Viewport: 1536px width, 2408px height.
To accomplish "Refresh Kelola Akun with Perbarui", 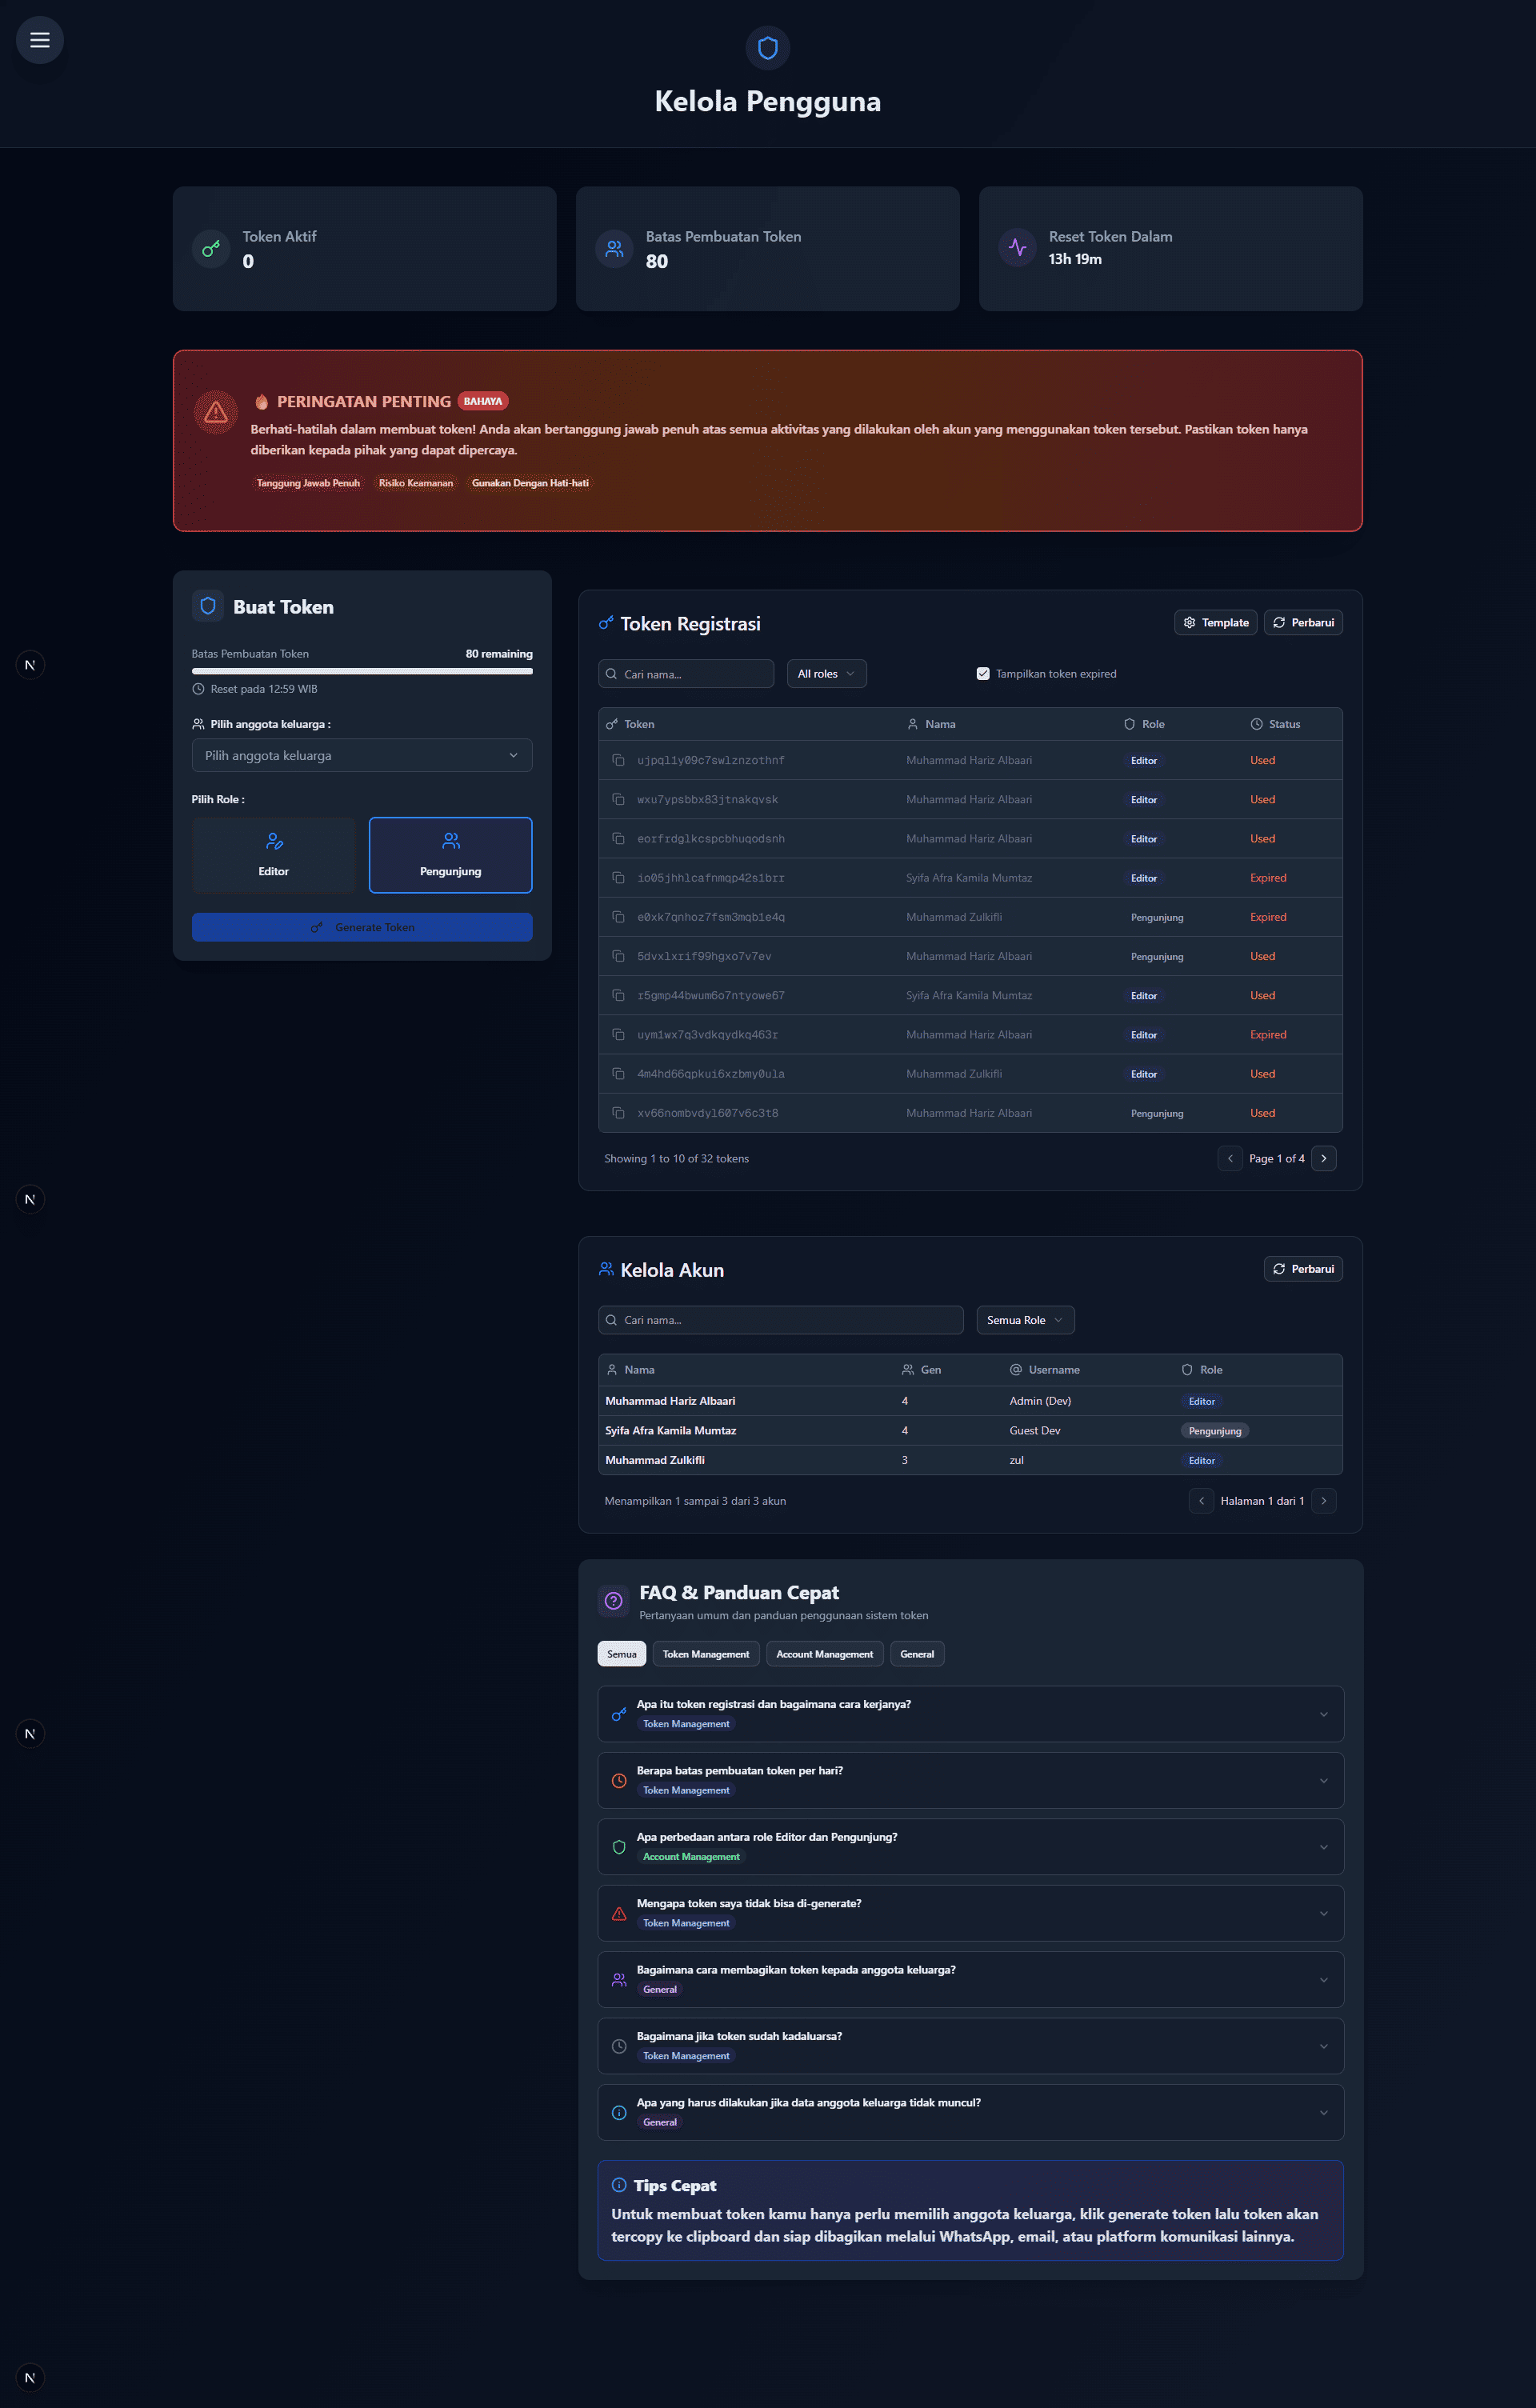I will click(x=1303, y=1269).
